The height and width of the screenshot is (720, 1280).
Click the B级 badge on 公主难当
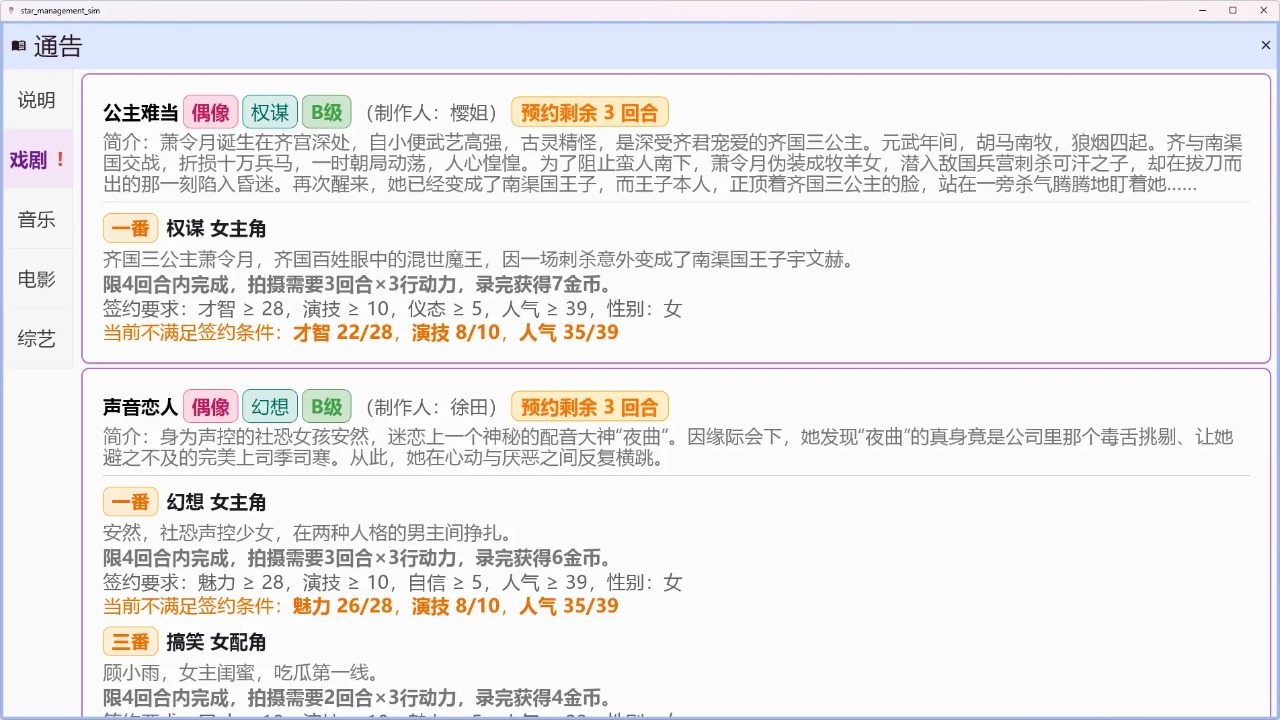click(327, 112)
